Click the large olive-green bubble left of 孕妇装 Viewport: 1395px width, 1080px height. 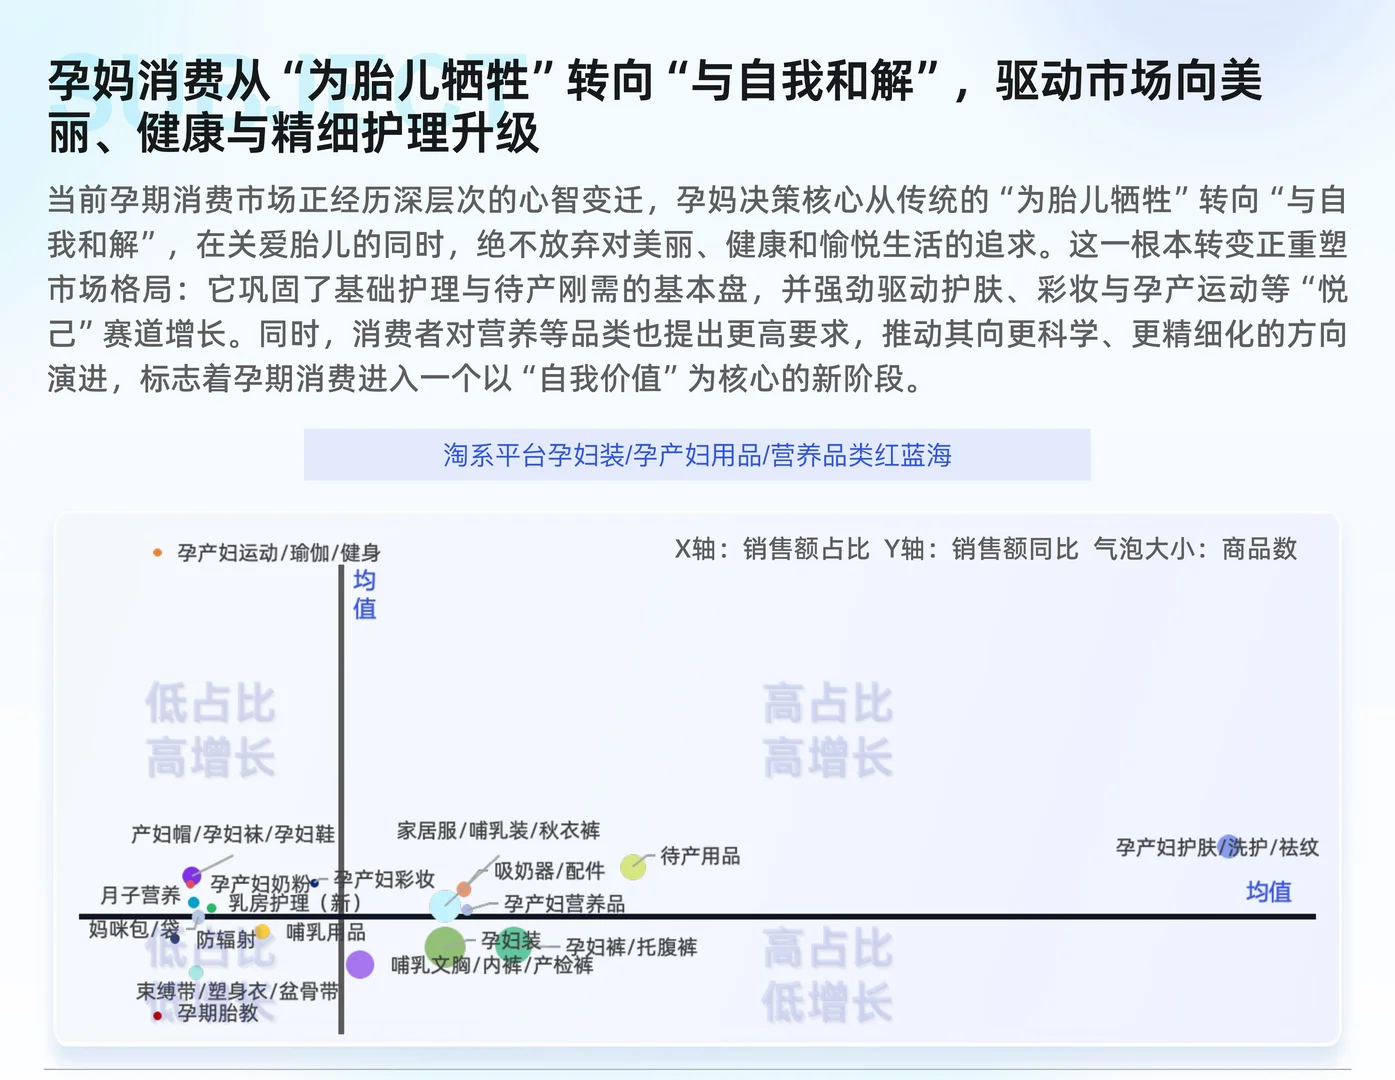tap(445, 946)
